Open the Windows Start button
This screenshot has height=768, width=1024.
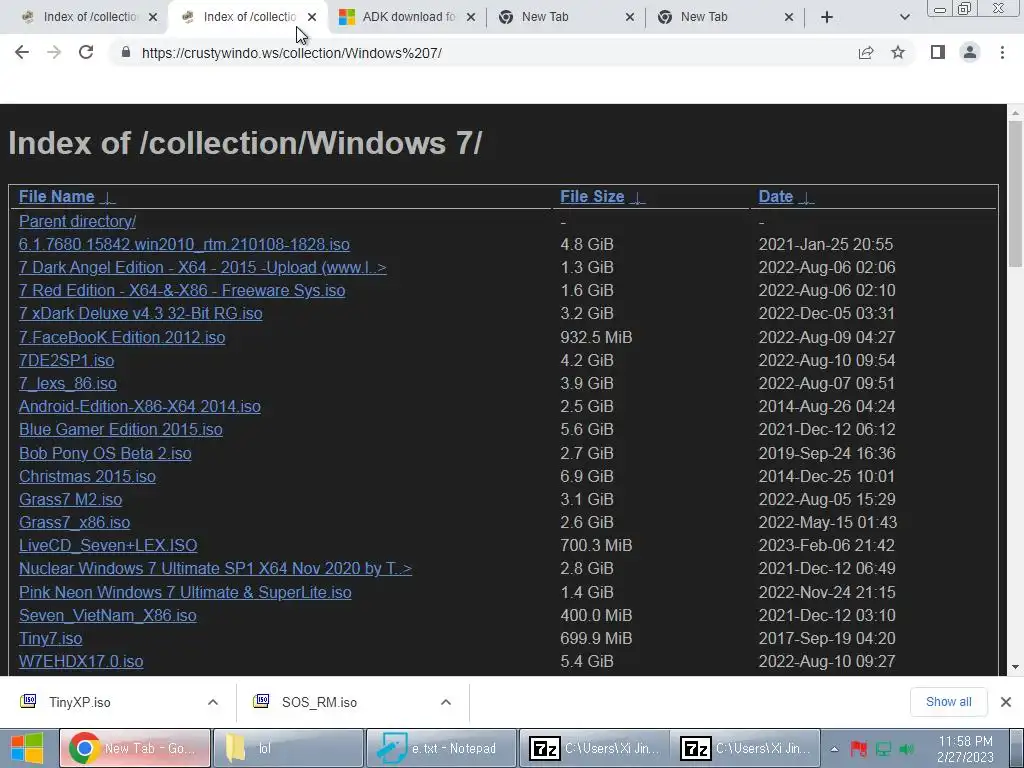[x=27, y=748]
